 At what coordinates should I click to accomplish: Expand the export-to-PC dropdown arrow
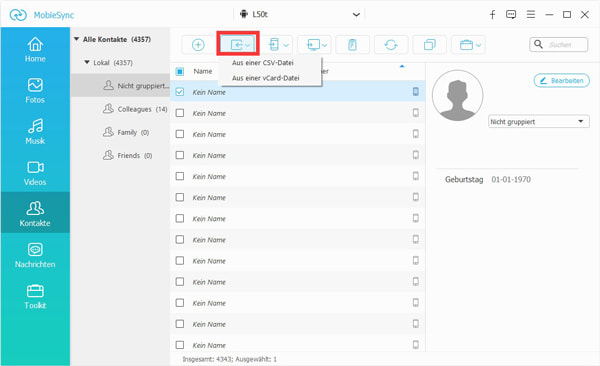(324, 45)
